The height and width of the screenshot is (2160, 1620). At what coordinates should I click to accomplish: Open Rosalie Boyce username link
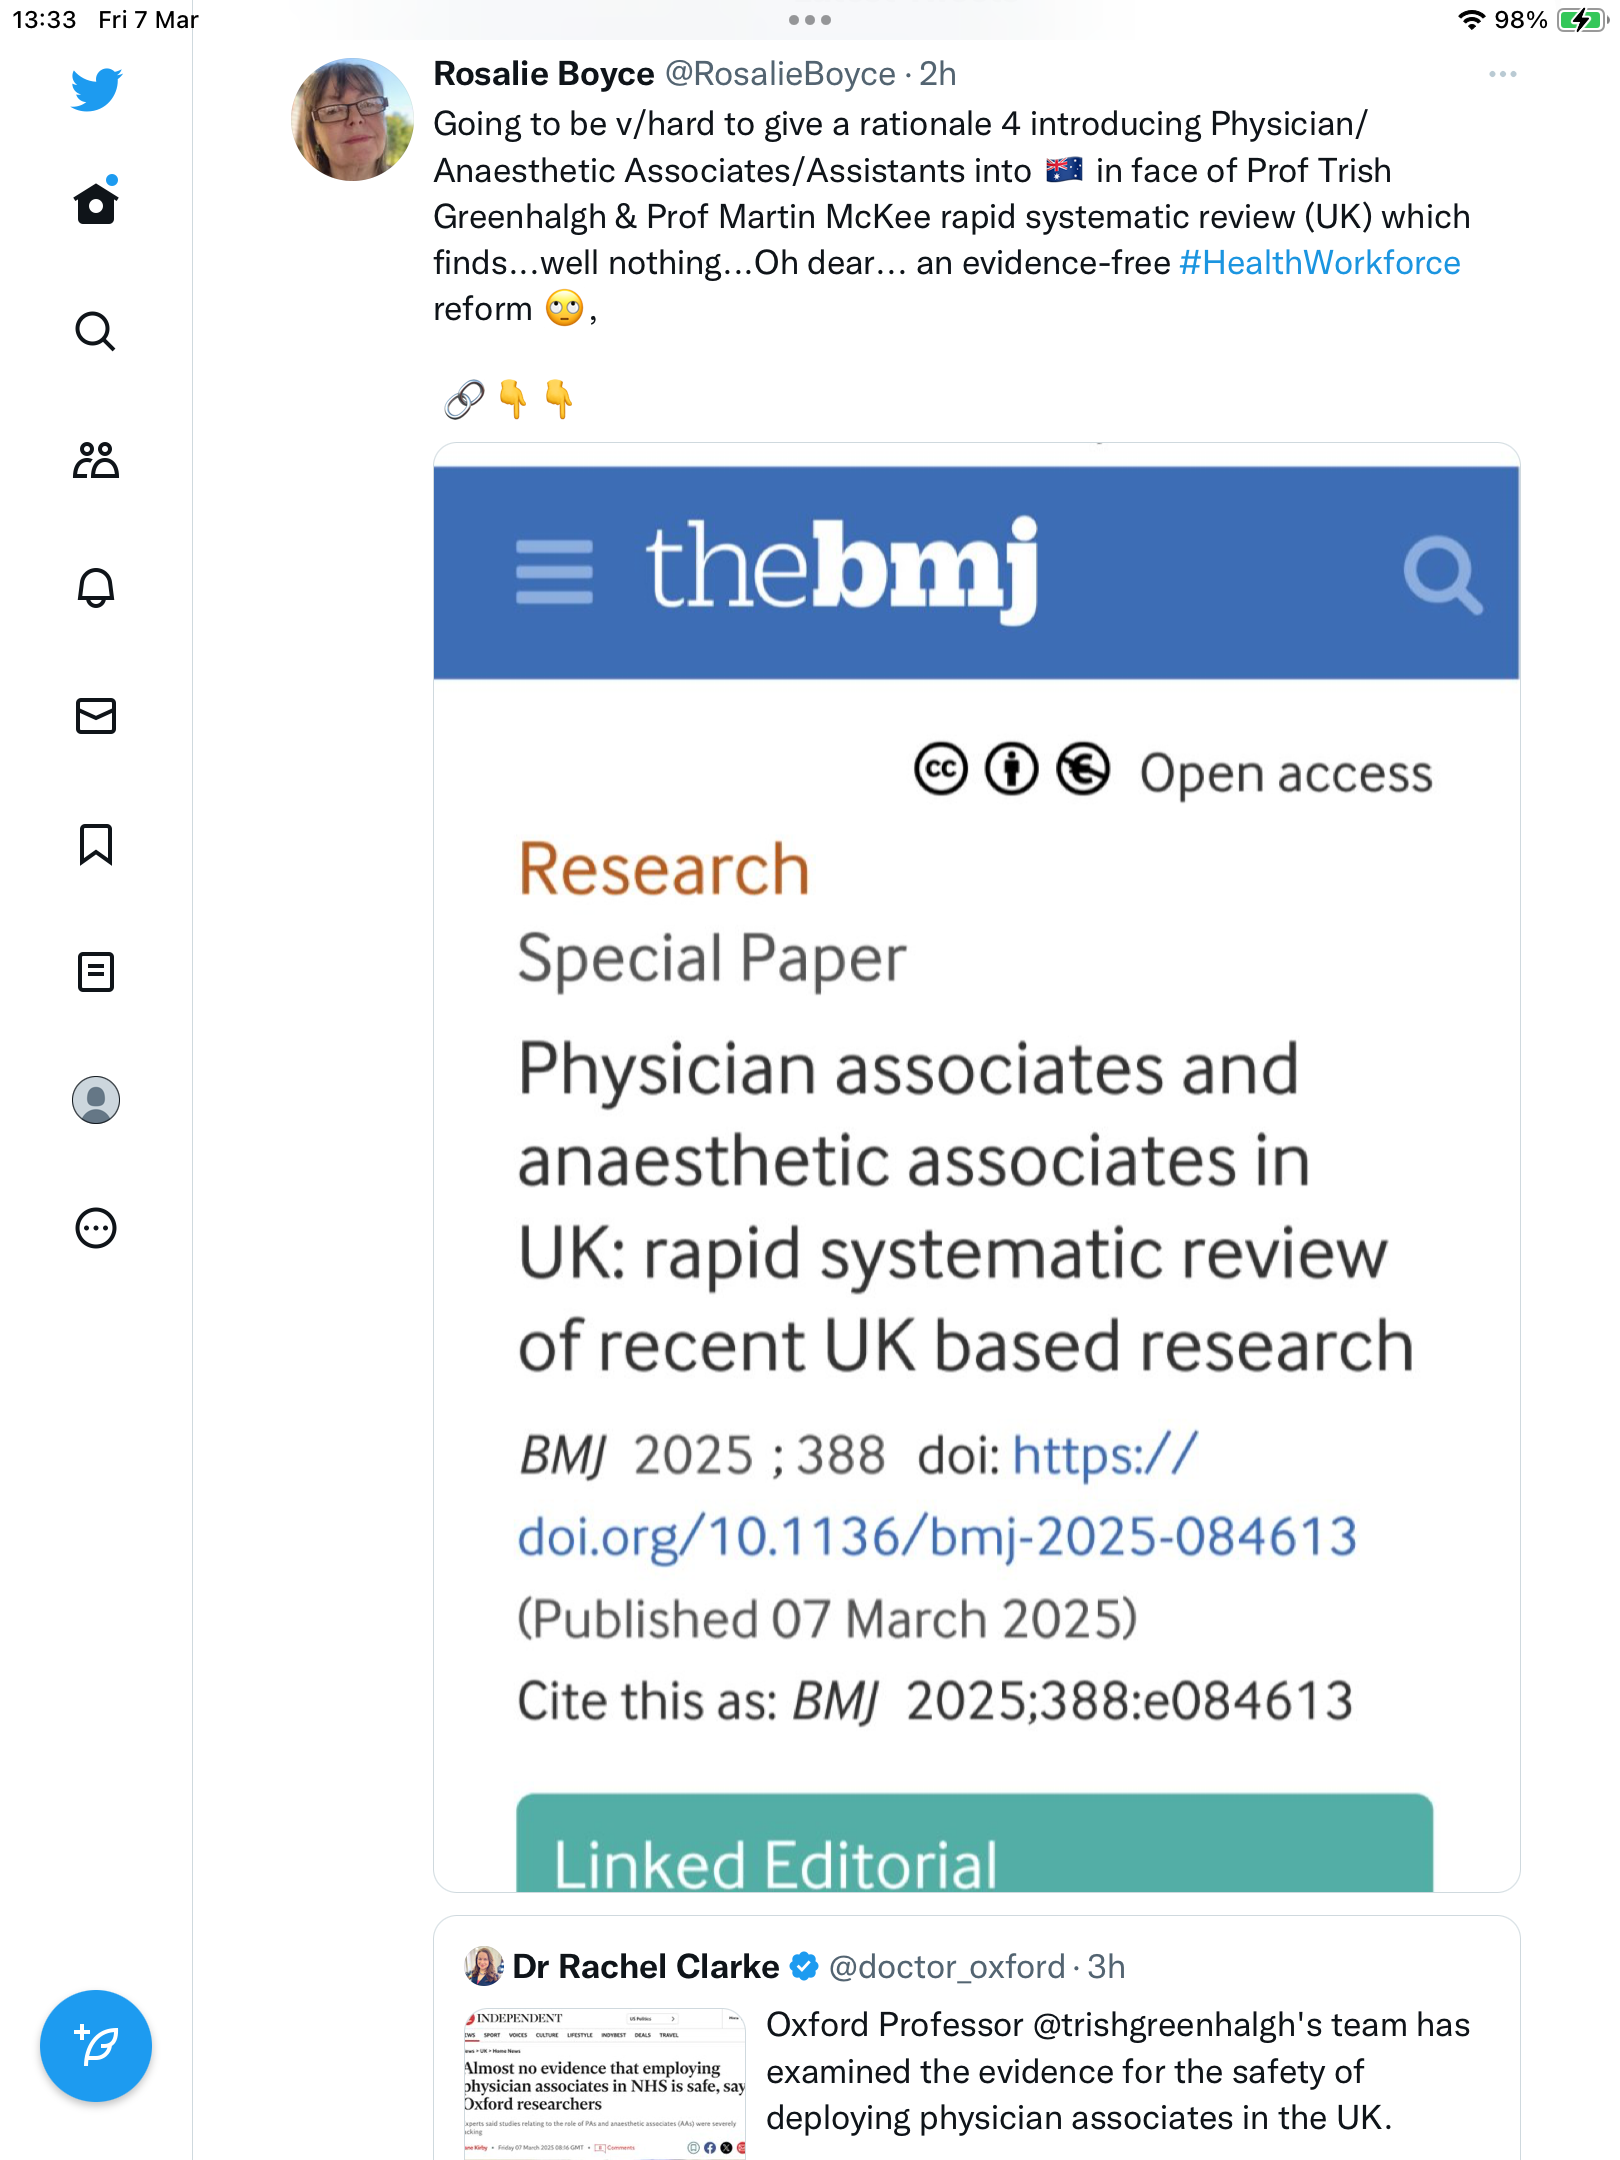point(780,74)
